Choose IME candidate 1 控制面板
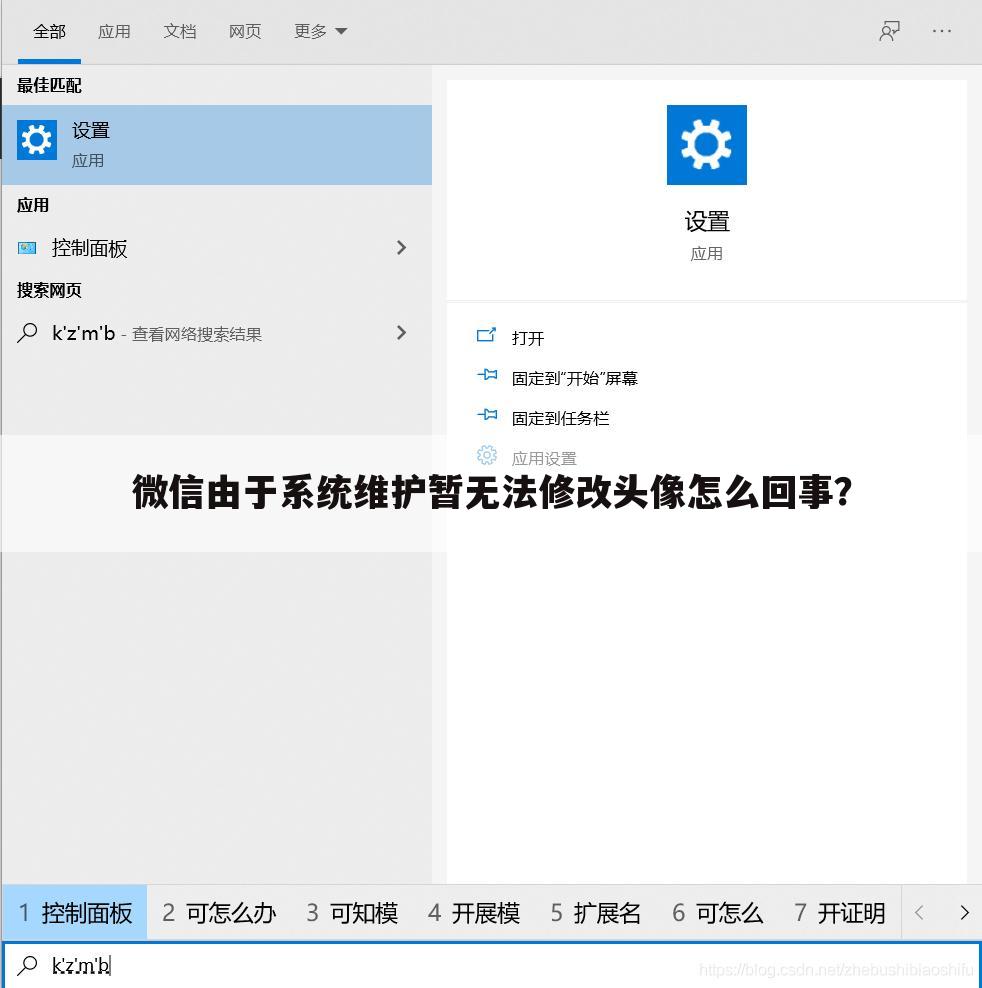 click(x=75, y=912)
